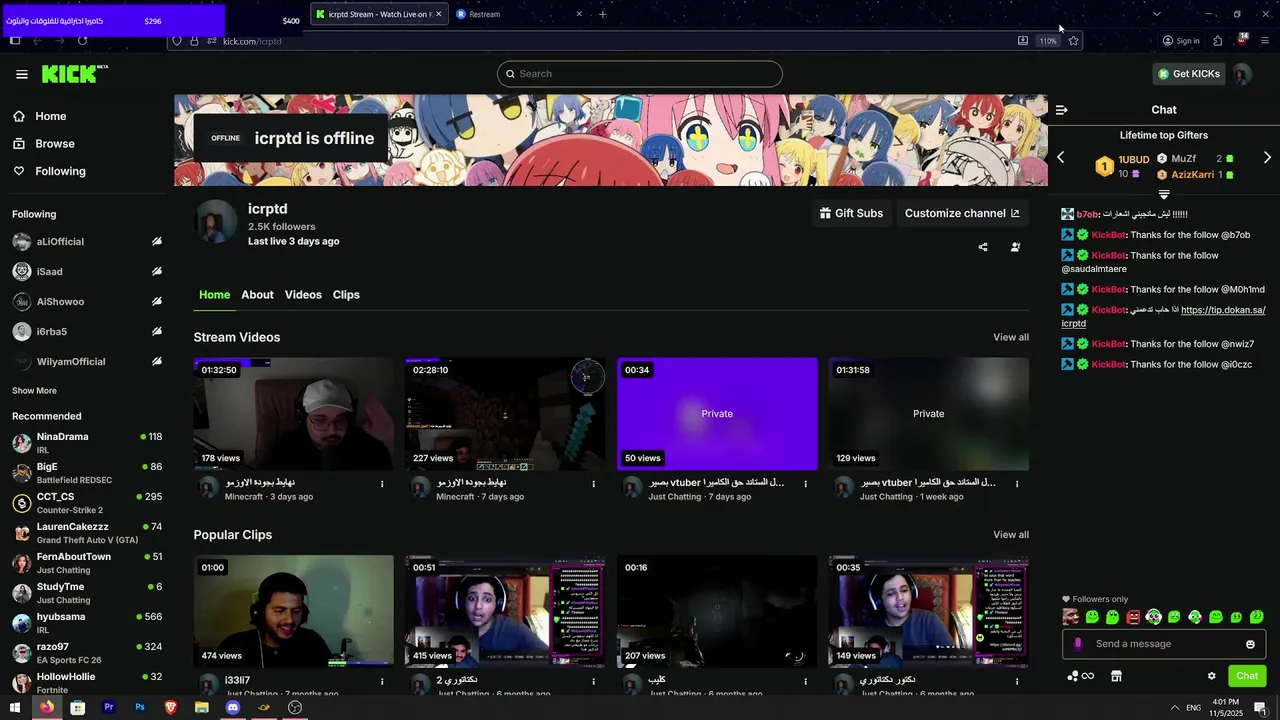
Task: Click the 110% zoom indicator in address bar
Action: tap(1047, 41)
